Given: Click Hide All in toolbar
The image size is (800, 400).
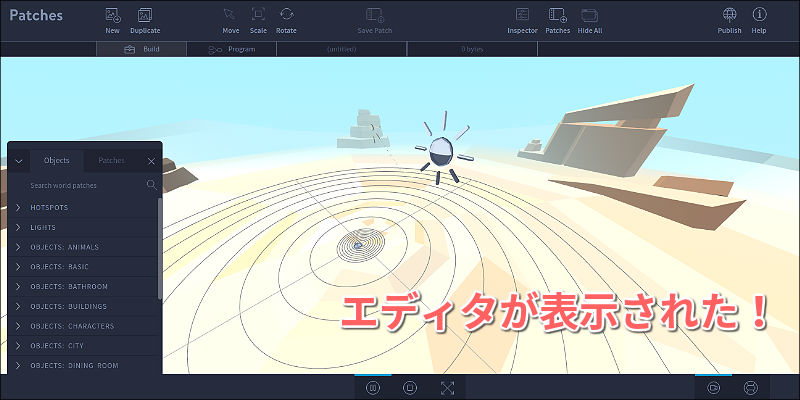Looking at the screenshot, I should pos(590,21).
